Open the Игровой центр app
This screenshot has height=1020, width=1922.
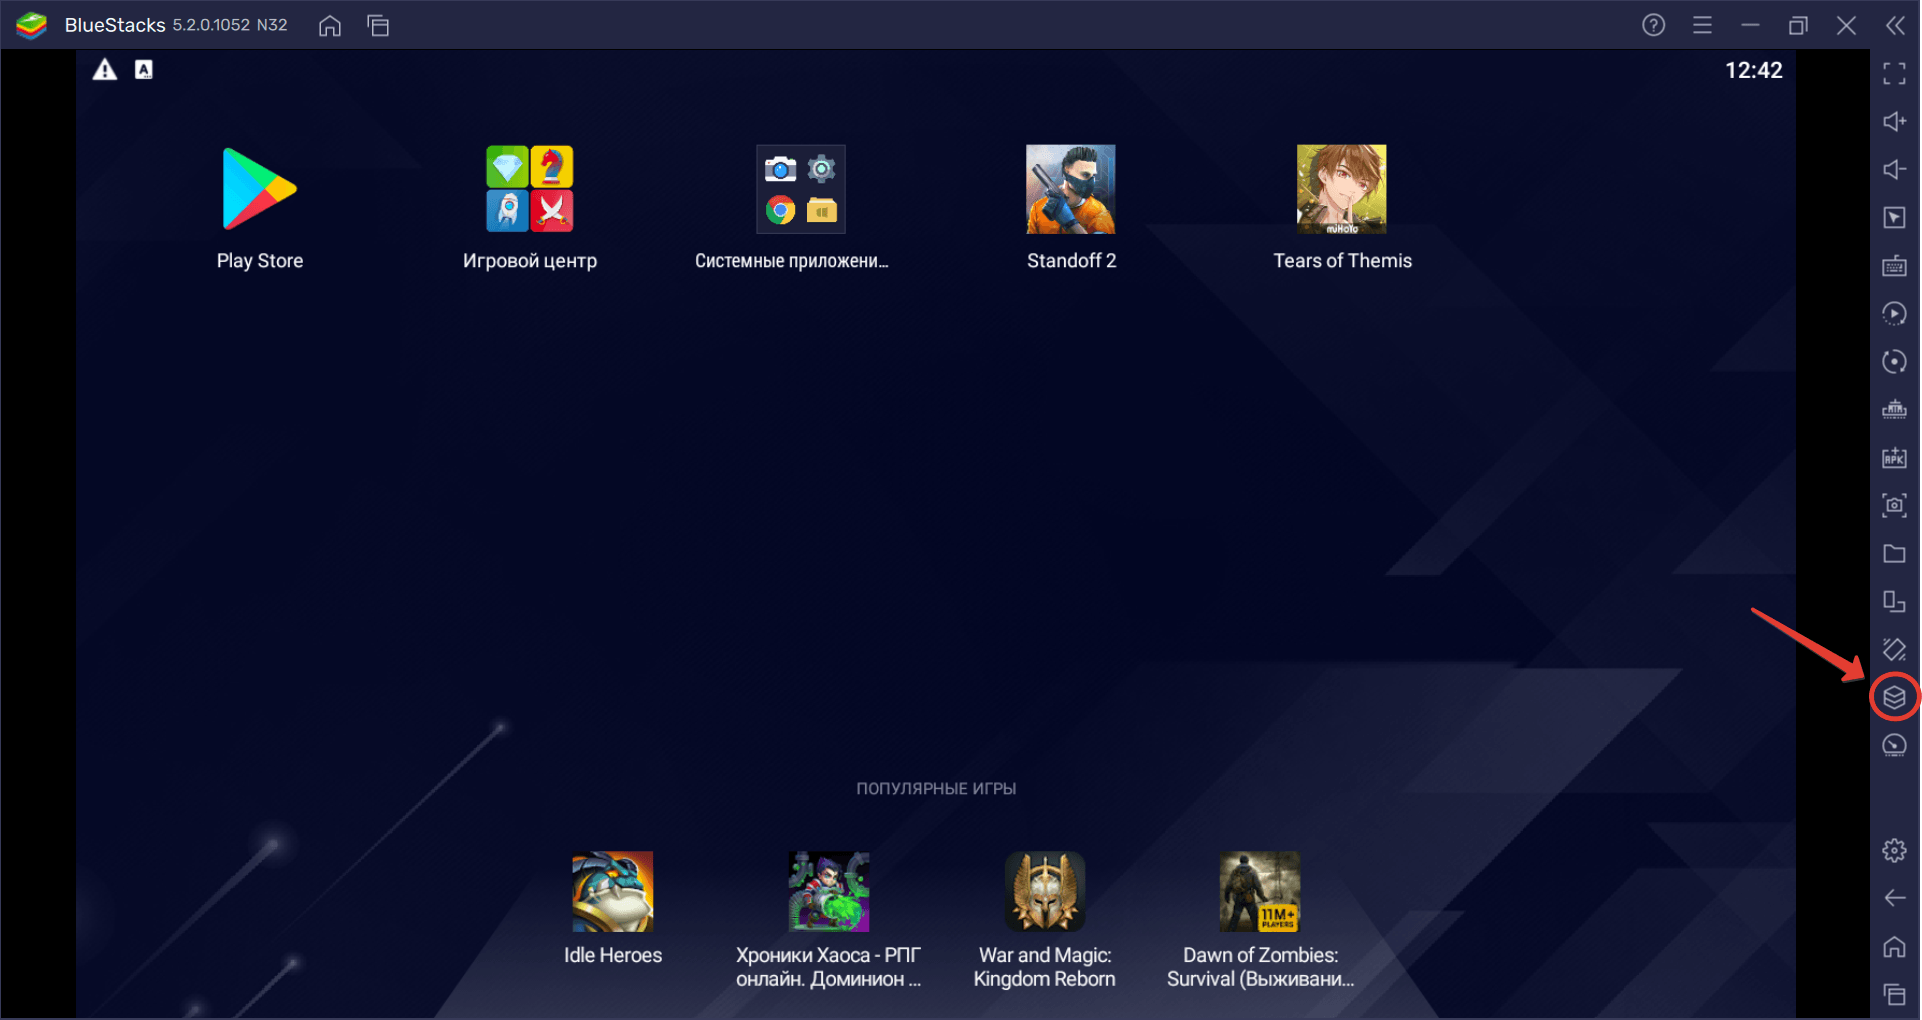coord(530,189)
